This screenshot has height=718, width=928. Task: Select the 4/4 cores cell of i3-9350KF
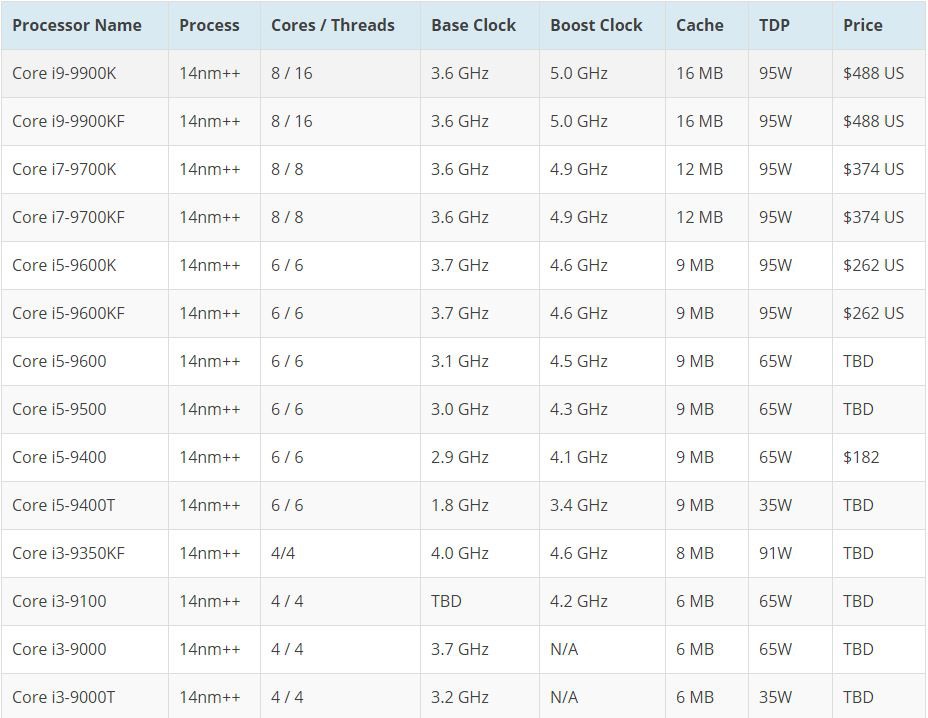[283, 553]
